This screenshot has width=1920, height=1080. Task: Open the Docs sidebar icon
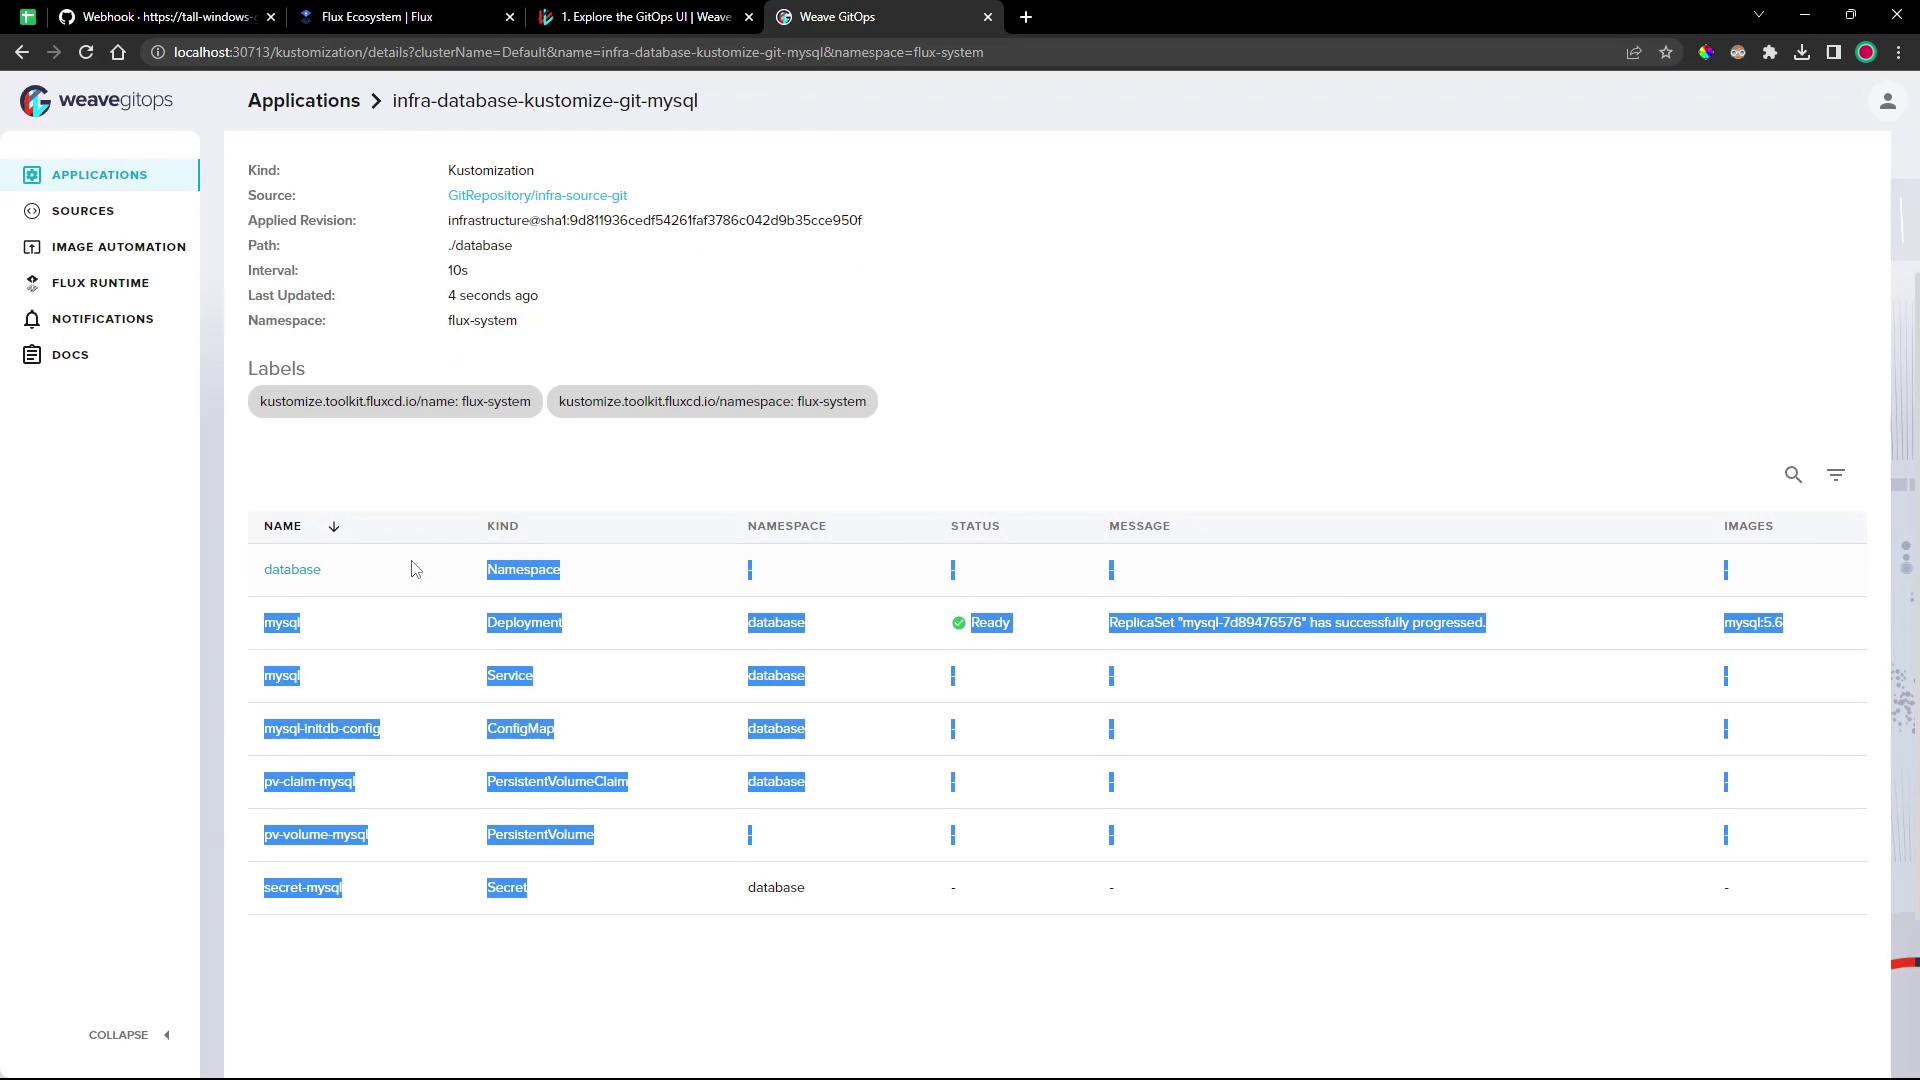pyautogui.click(x=32, y=355)
